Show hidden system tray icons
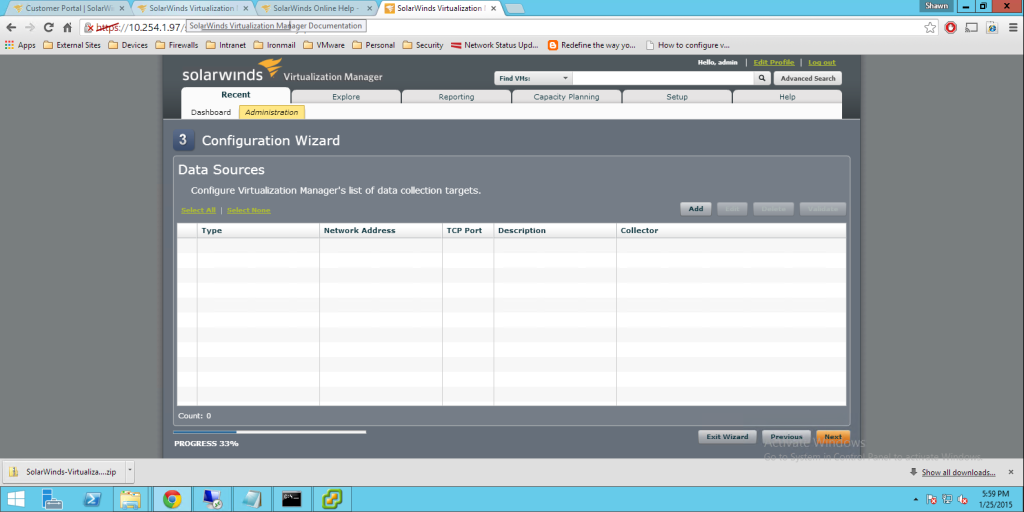Image resolution: width=1024 pixels, height=512 pixels. (x=916, y=500)
